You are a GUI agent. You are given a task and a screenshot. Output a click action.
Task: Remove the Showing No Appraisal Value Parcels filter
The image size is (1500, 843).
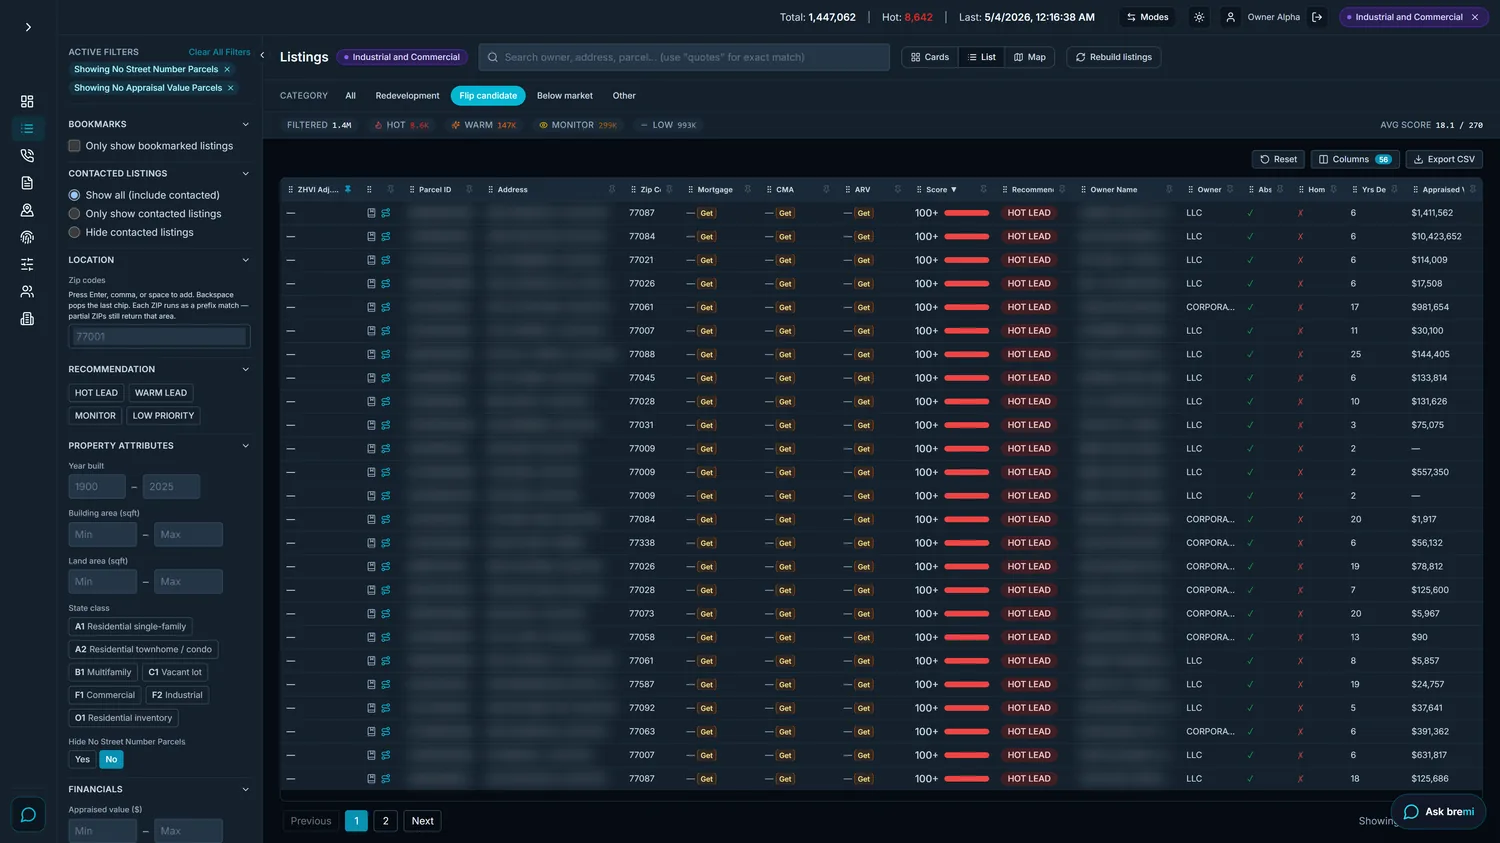[231, 88]
